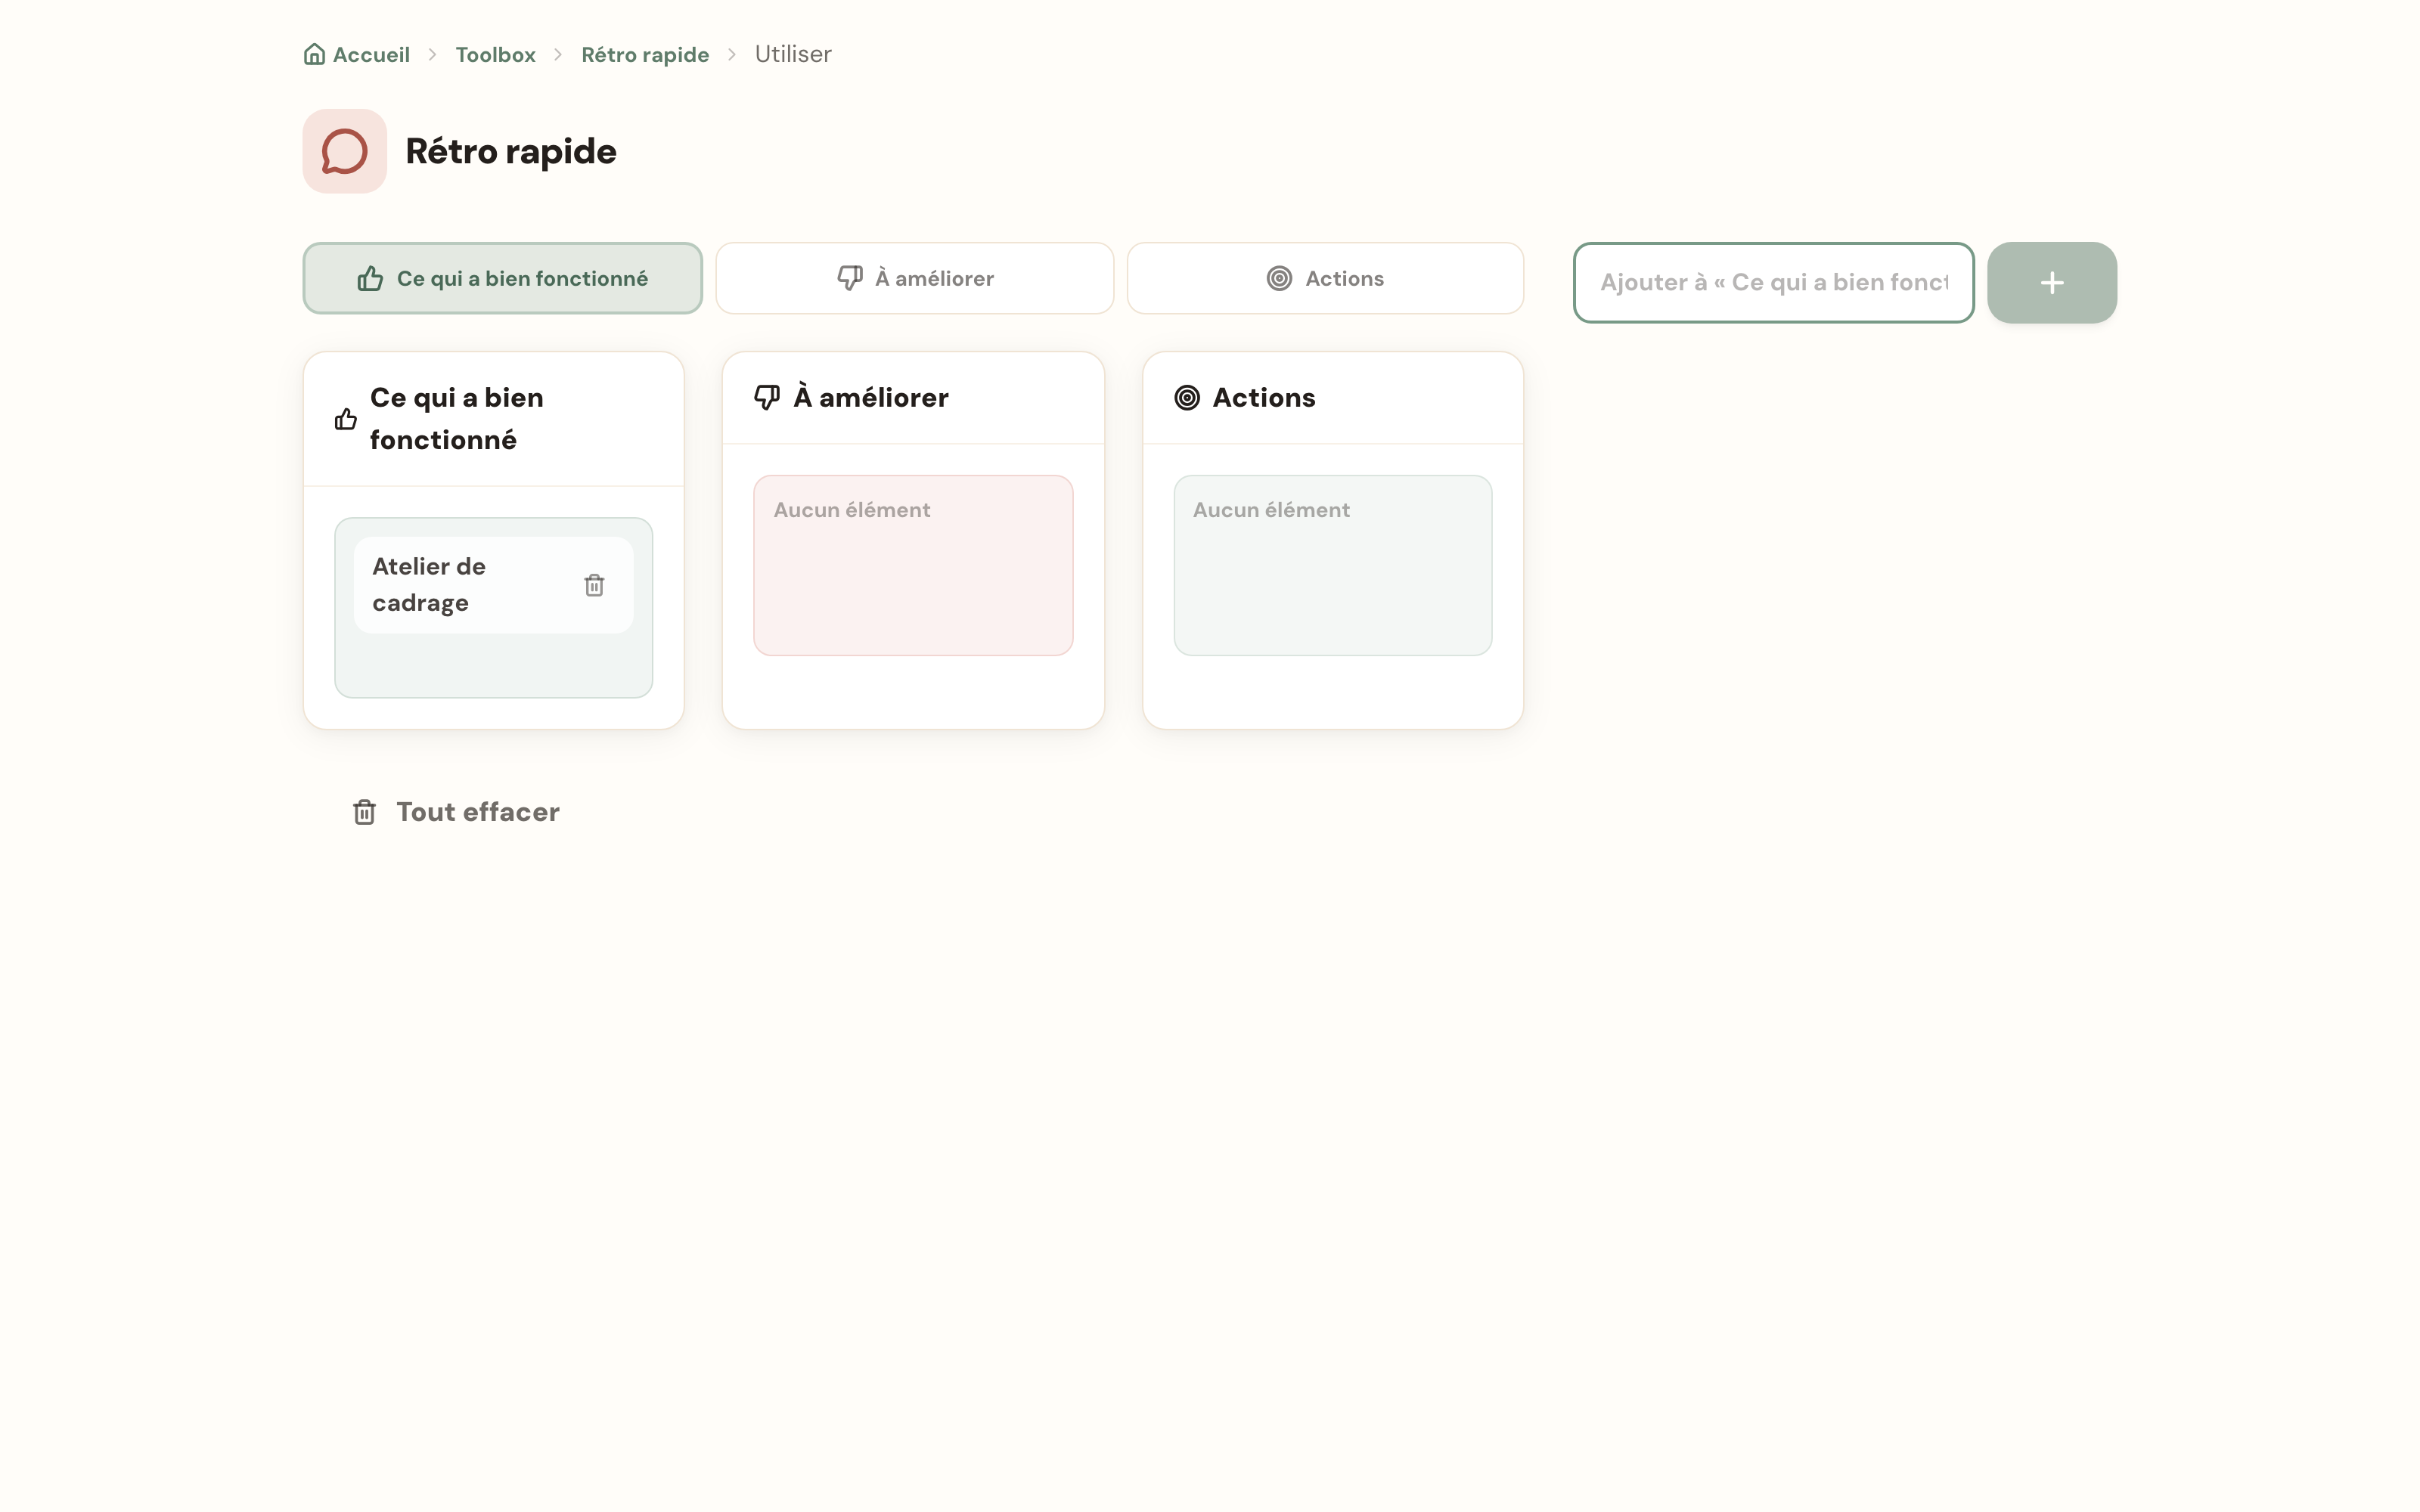The image size is (2420, 1512).
Task: Open the Toolbox breadcrumb link
Action: [x=495, y=55]
